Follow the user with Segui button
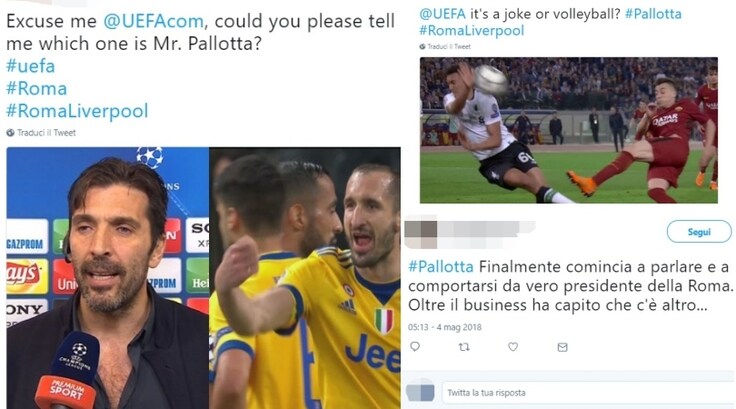 [x=699, y=232]
